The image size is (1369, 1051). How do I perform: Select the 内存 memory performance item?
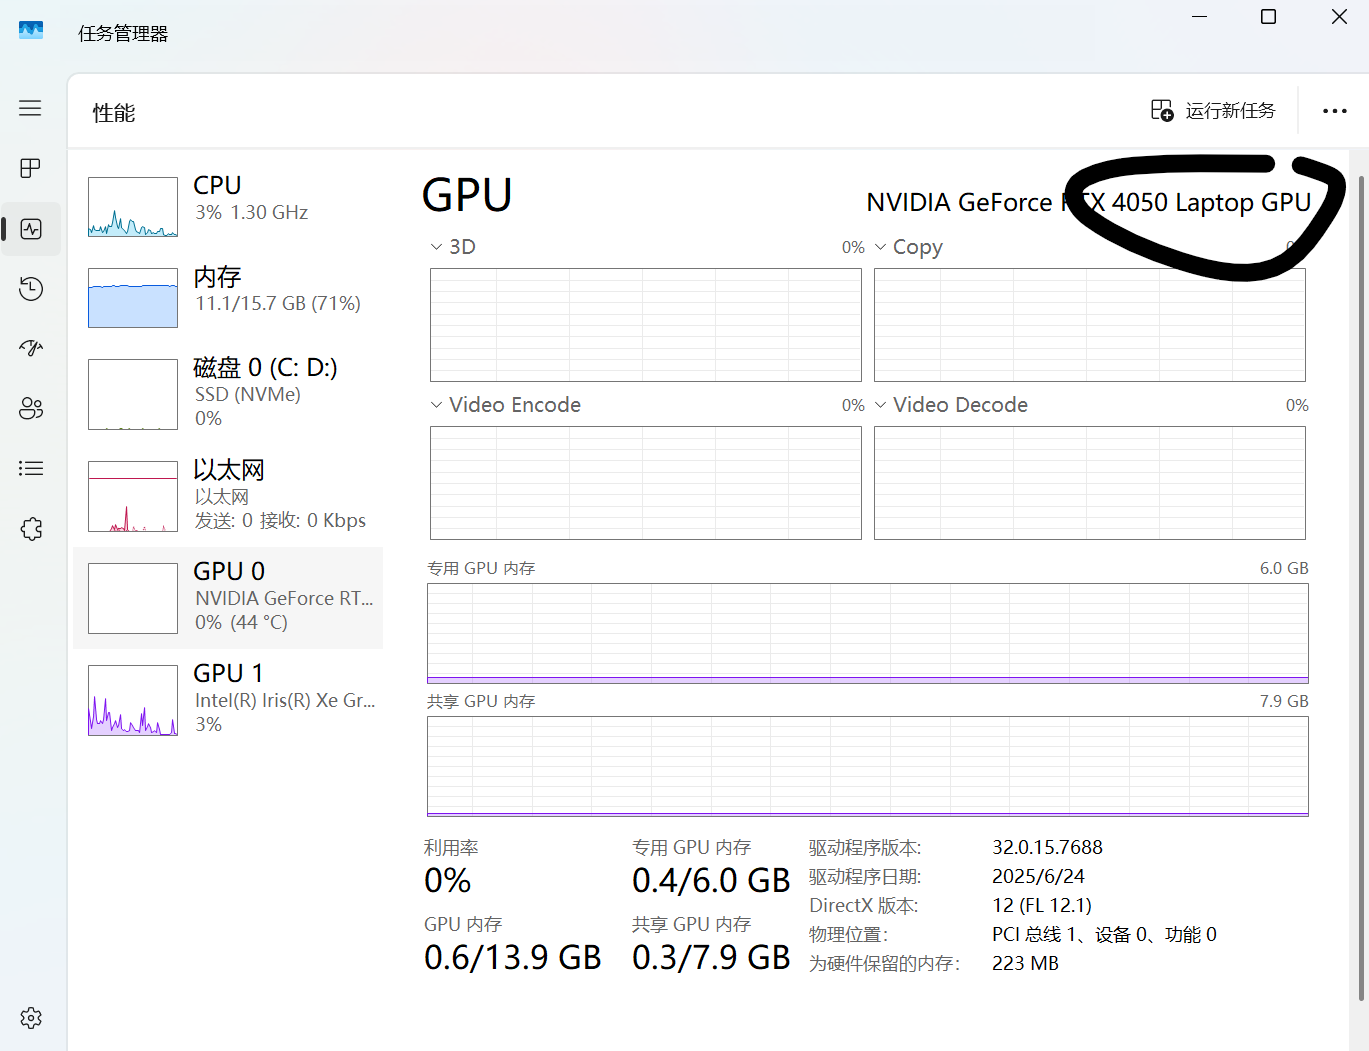[x=228, y=297]
